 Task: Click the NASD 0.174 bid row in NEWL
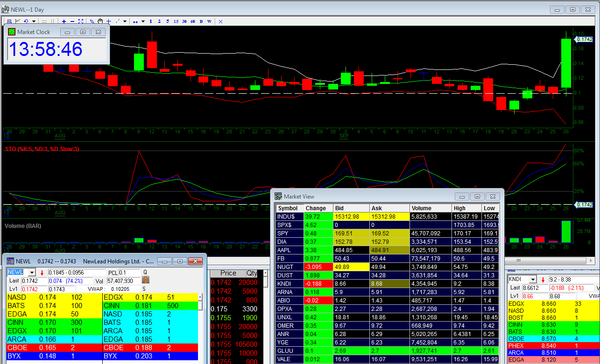point(54,297)
